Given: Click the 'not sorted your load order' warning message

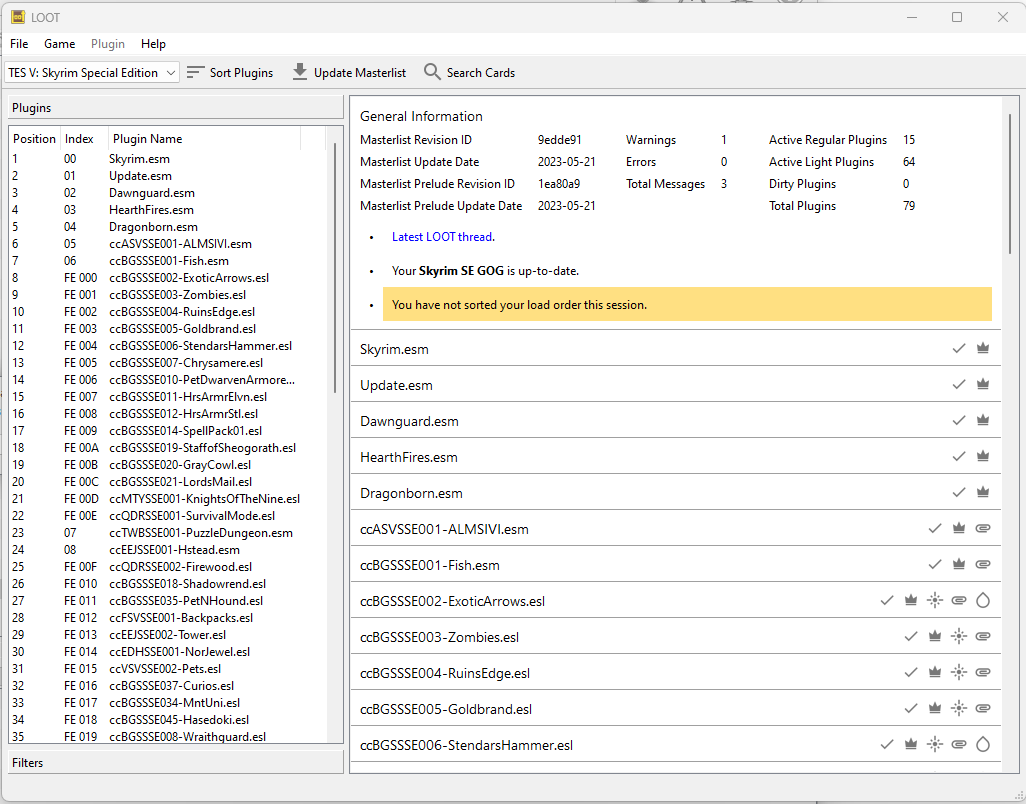Looking at the screenshot, I should 687,304.
